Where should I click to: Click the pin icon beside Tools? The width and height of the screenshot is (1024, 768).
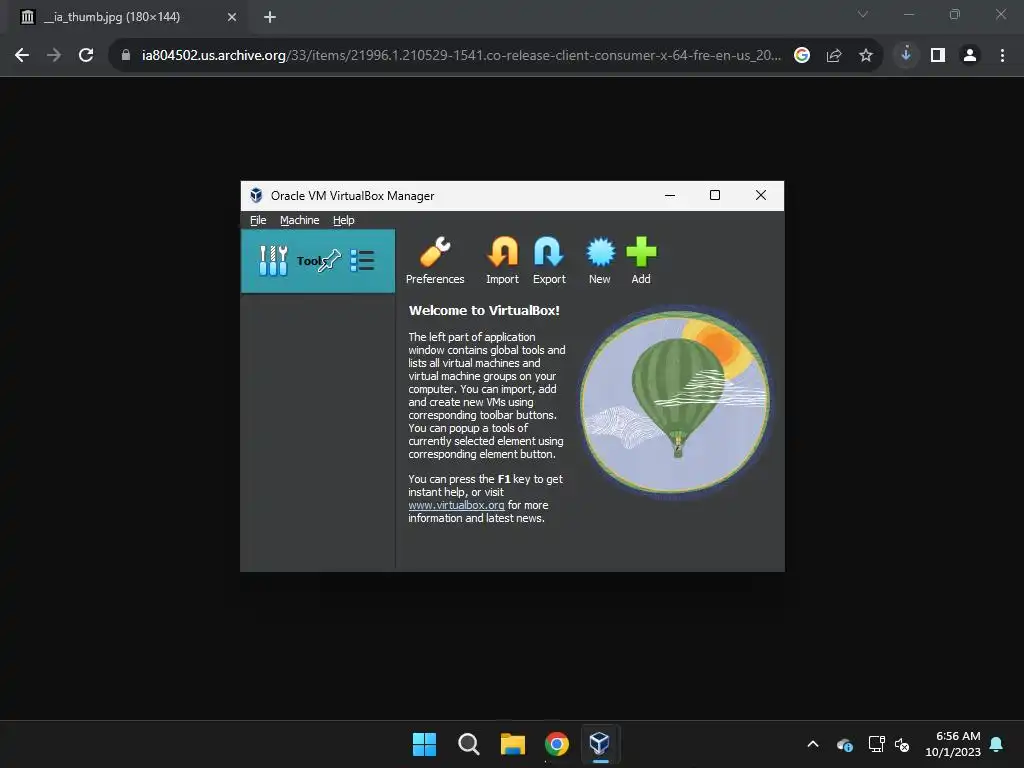[x=330, y=261]
